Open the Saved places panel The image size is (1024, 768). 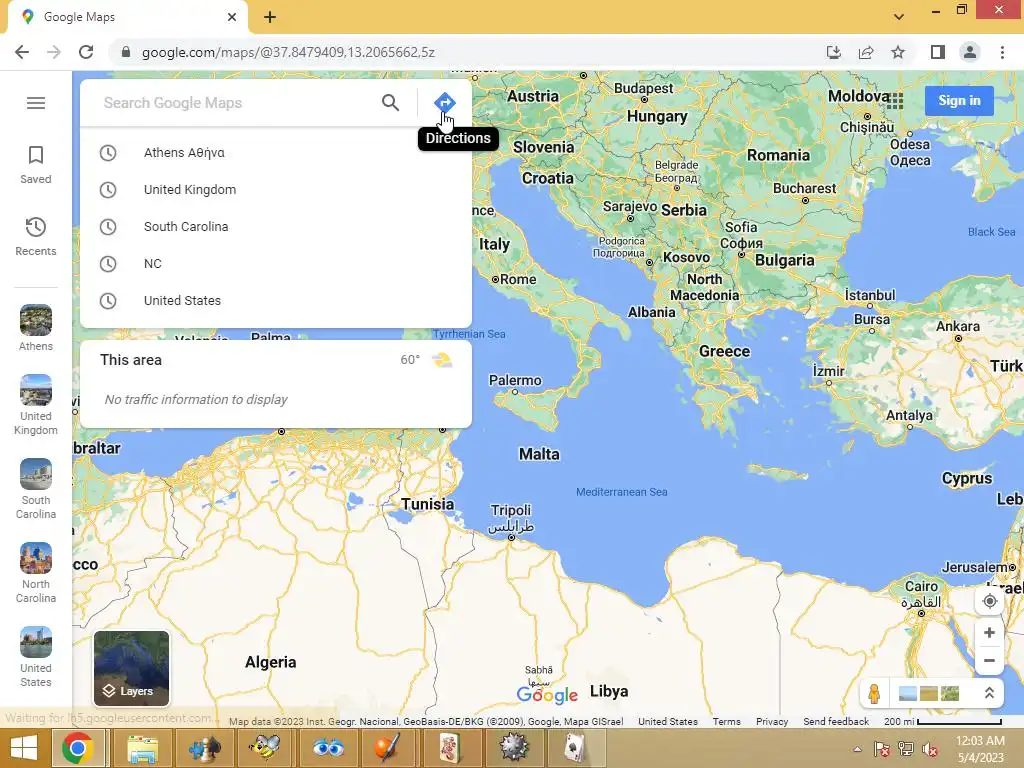36,165
